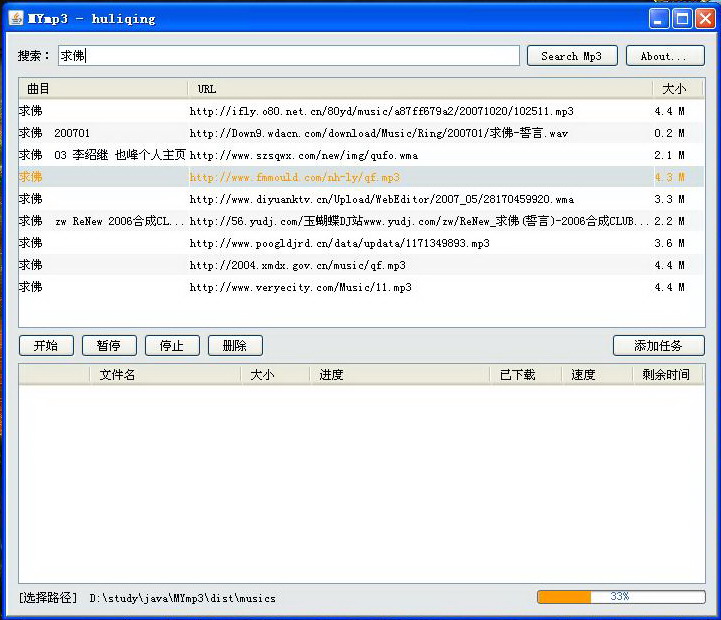This screenshot has height=620, width=721.
Task: Select the 求佛 03 李绍继 song row
Action: pos(361,155)
